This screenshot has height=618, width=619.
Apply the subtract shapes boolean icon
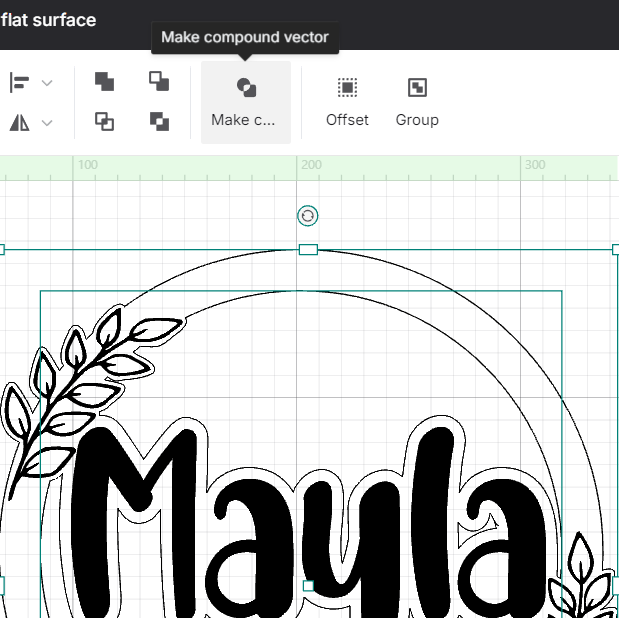(159, 81)
